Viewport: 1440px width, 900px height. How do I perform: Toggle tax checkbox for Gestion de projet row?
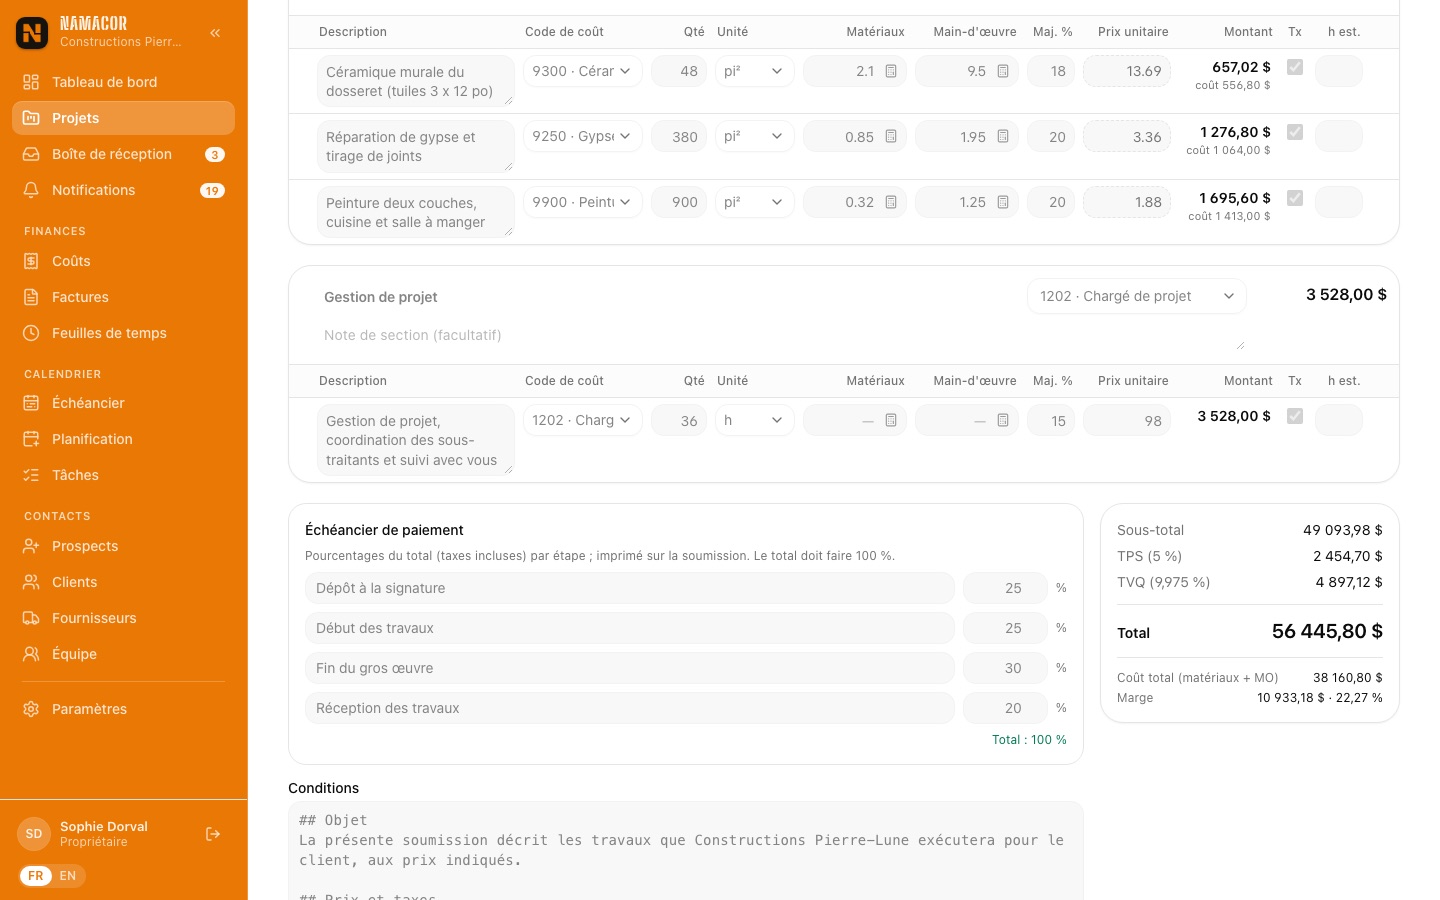point(1295,416)
